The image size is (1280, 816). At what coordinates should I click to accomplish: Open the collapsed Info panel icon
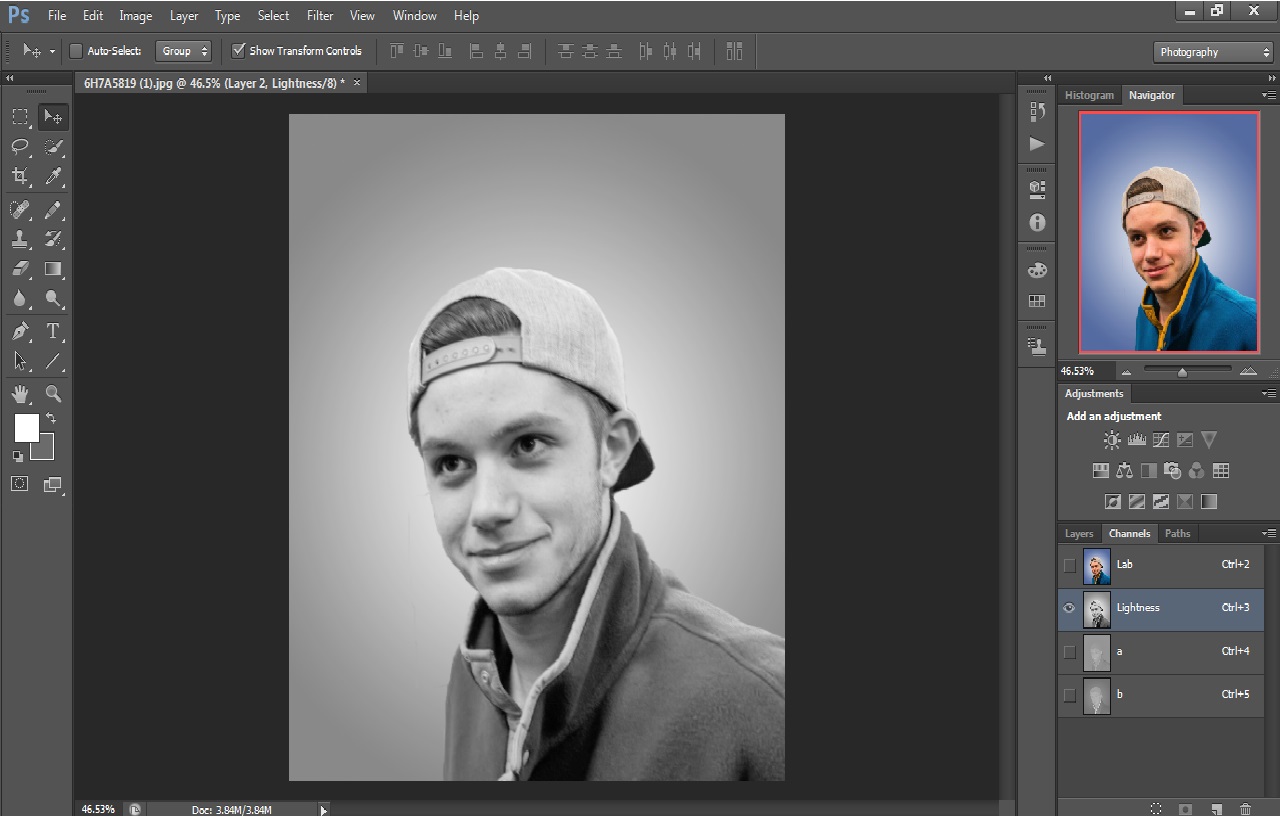pyautogui.click(x=1037, y=222)
